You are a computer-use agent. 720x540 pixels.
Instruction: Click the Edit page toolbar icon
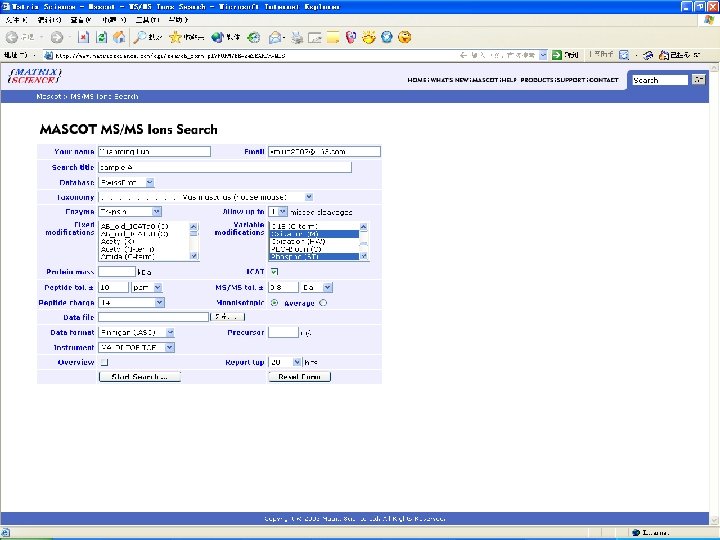(x=315, y=37)
